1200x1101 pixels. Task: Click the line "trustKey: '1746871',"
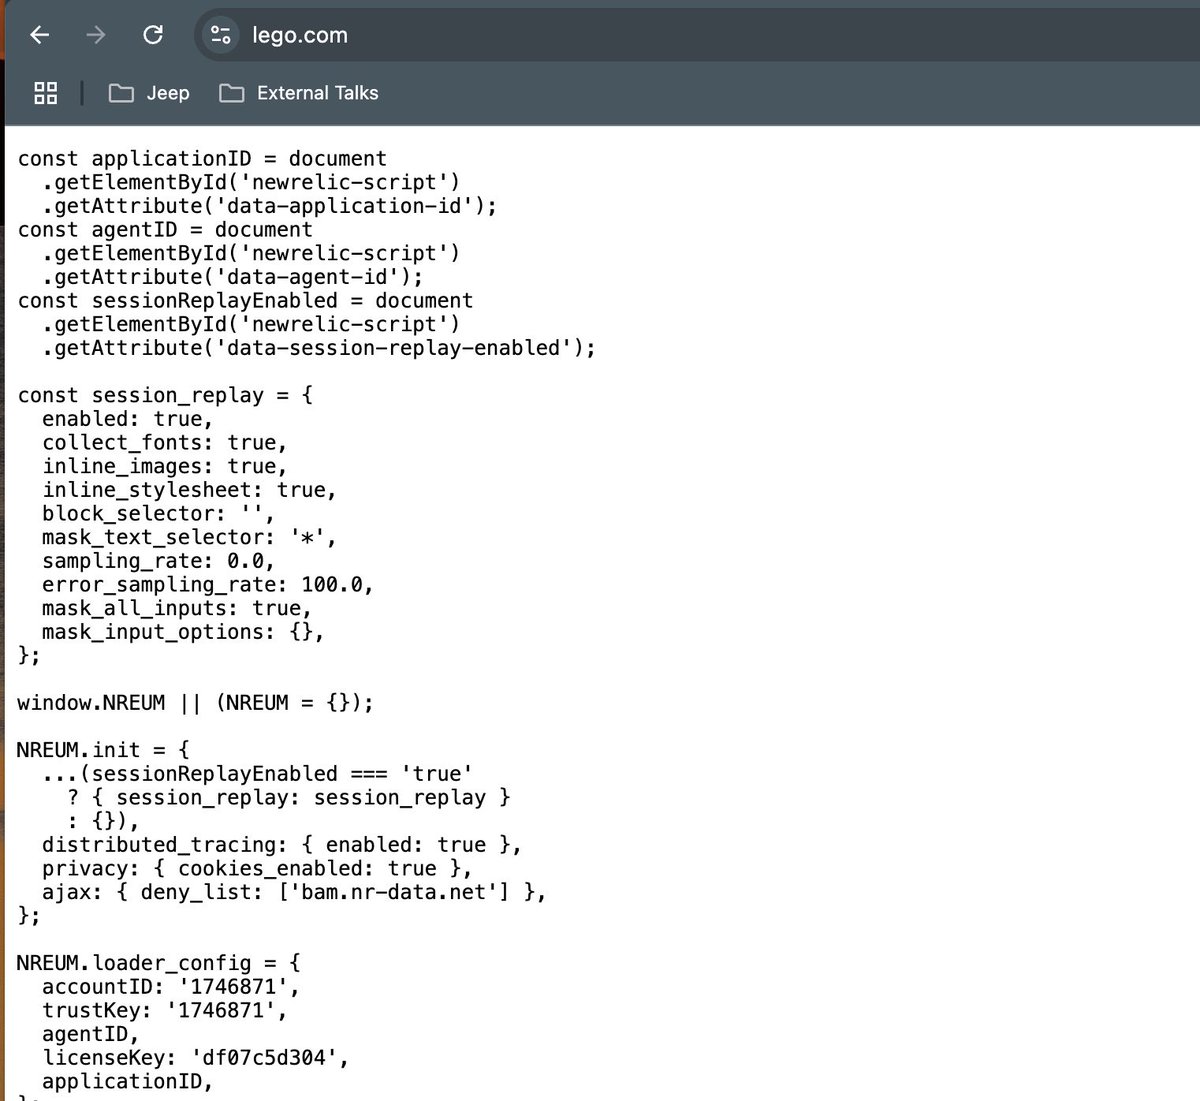[x=164, y=1011]
